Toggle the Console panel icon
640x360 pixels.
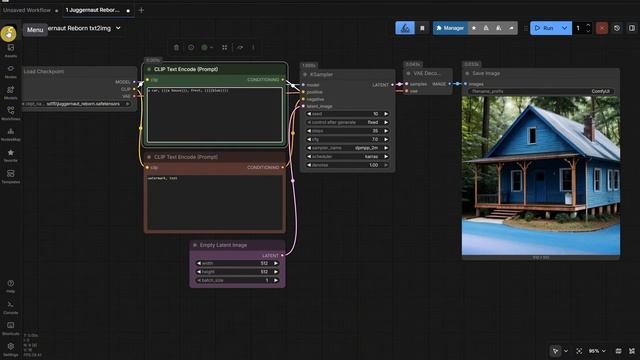11,307
